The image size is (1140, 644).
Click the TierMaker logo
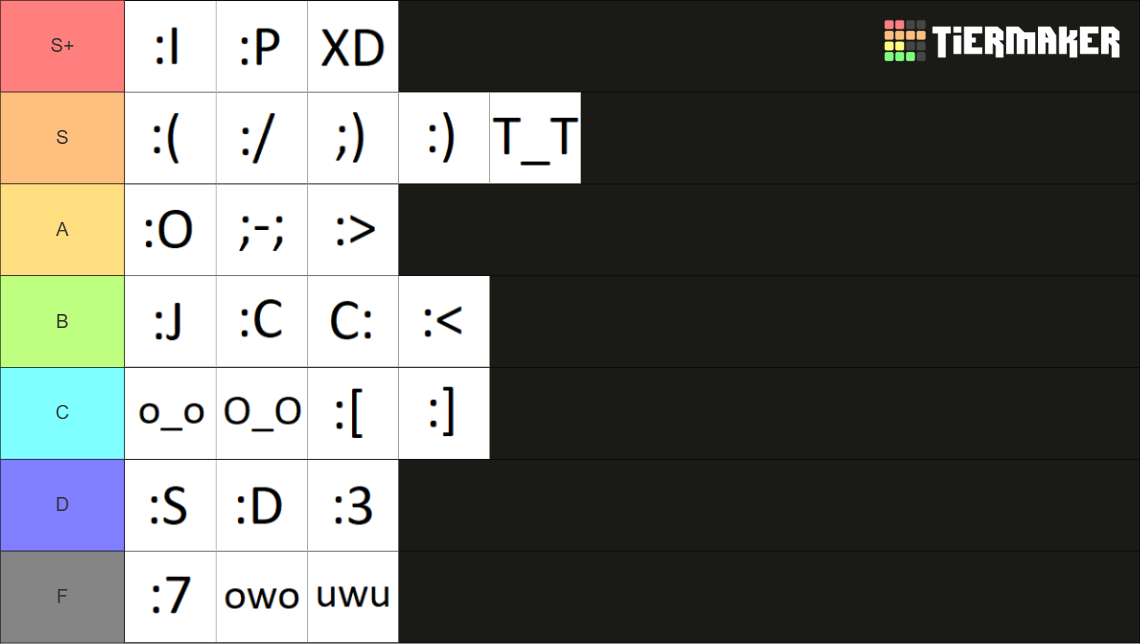pos(1002,41)
